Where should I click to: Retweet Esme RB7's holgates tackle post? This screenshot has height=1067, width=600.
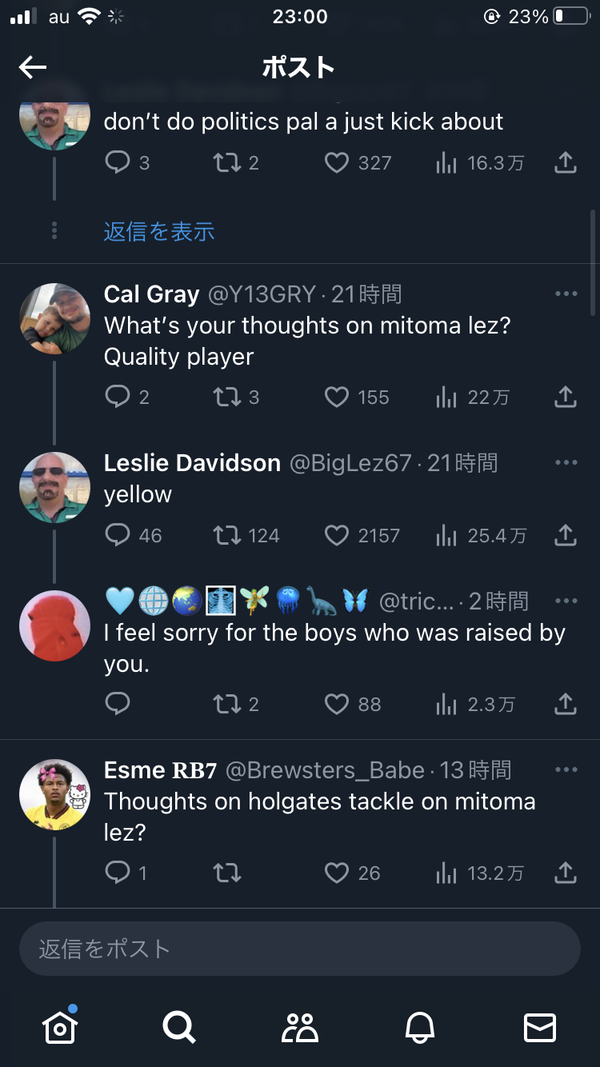(227, 872)
